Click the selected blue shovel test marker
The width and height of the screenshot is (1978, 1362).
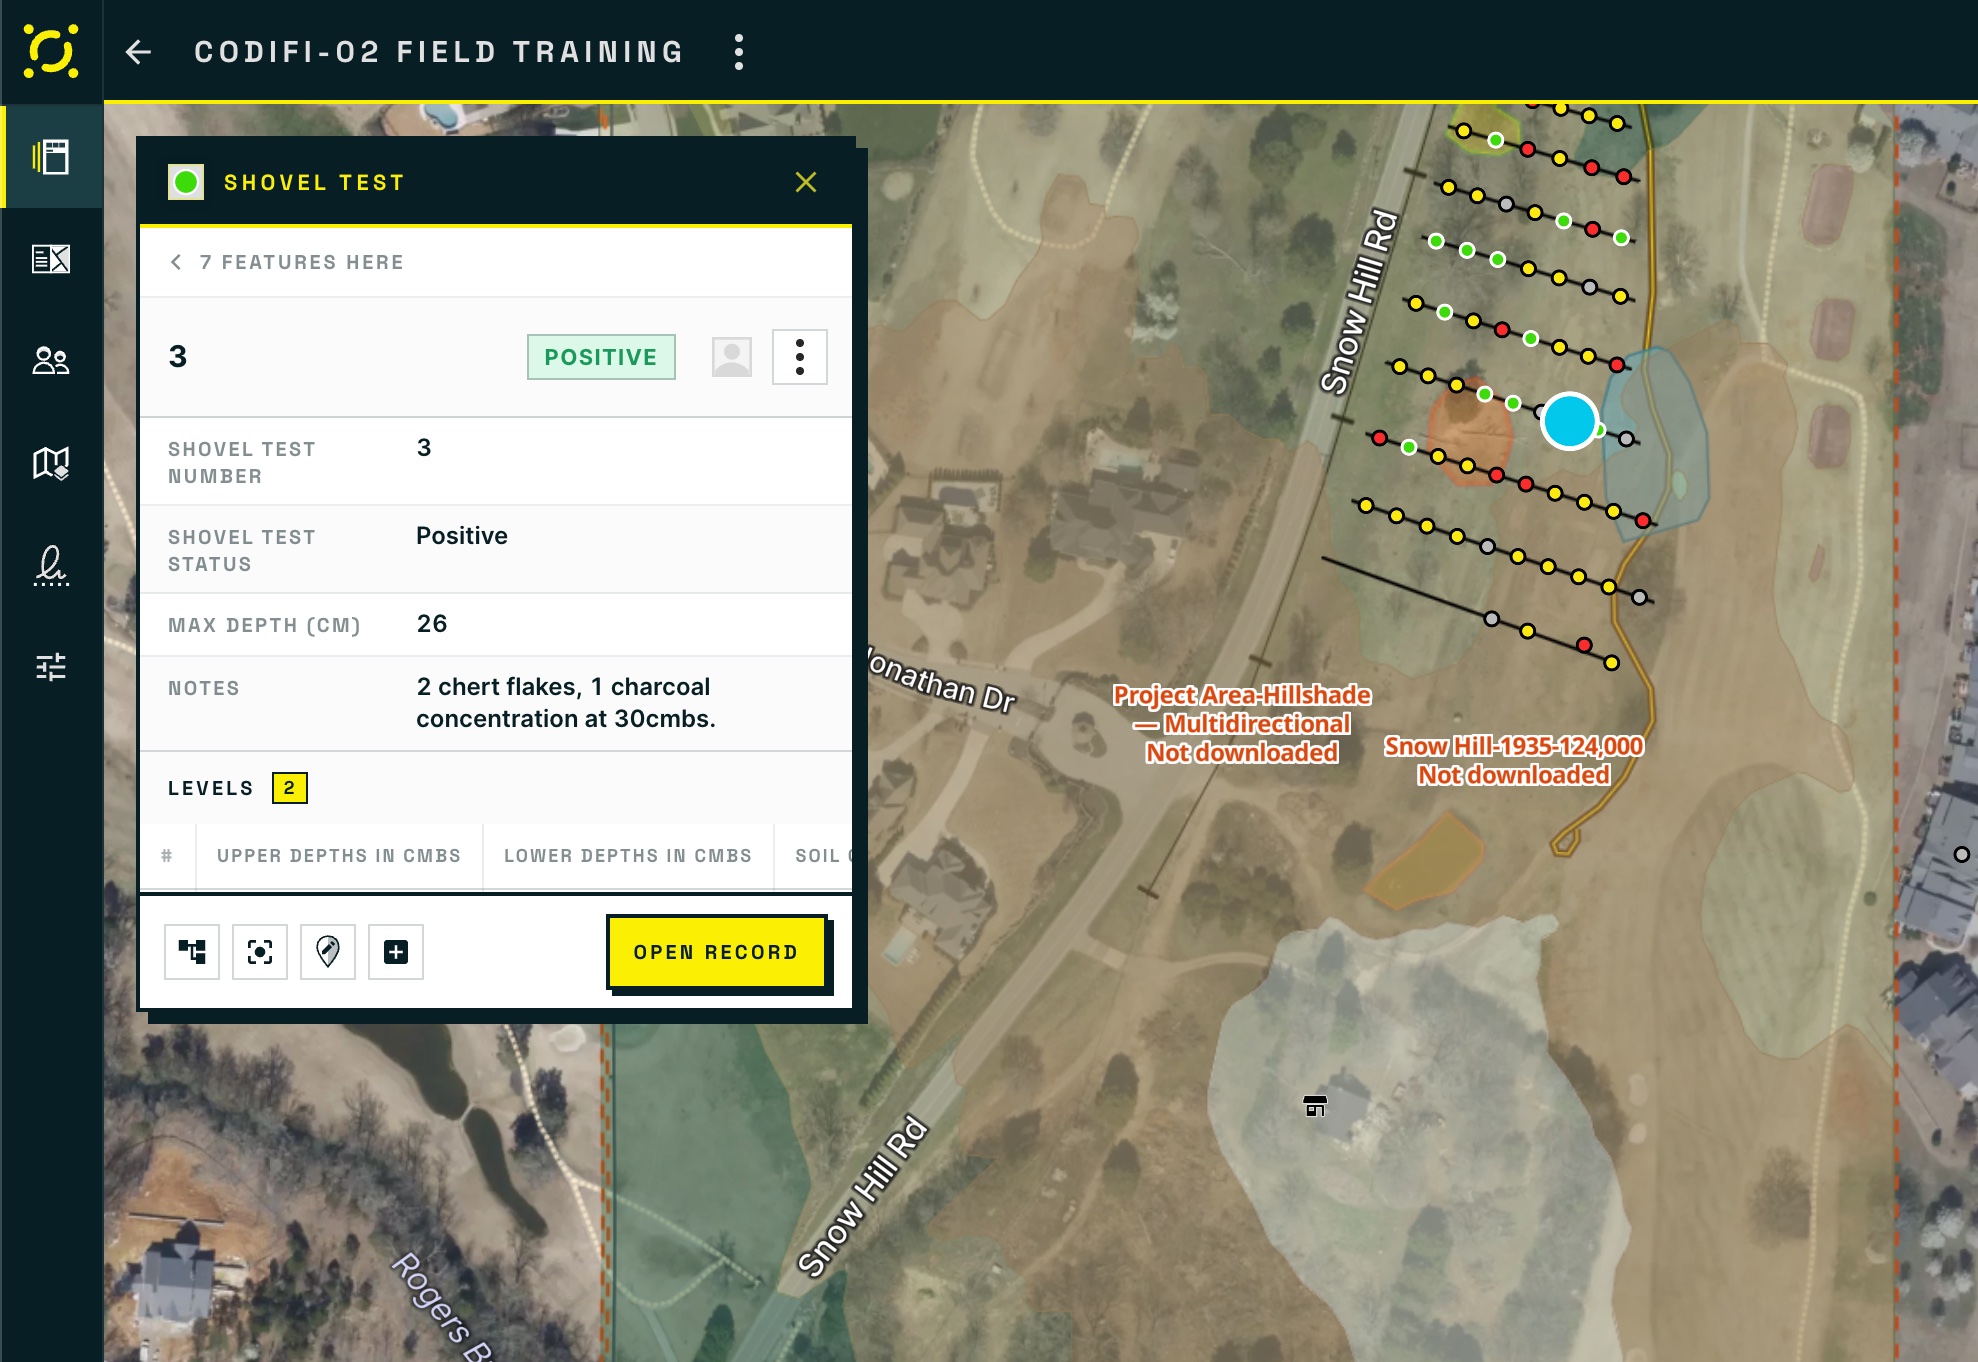(1569, 421)
